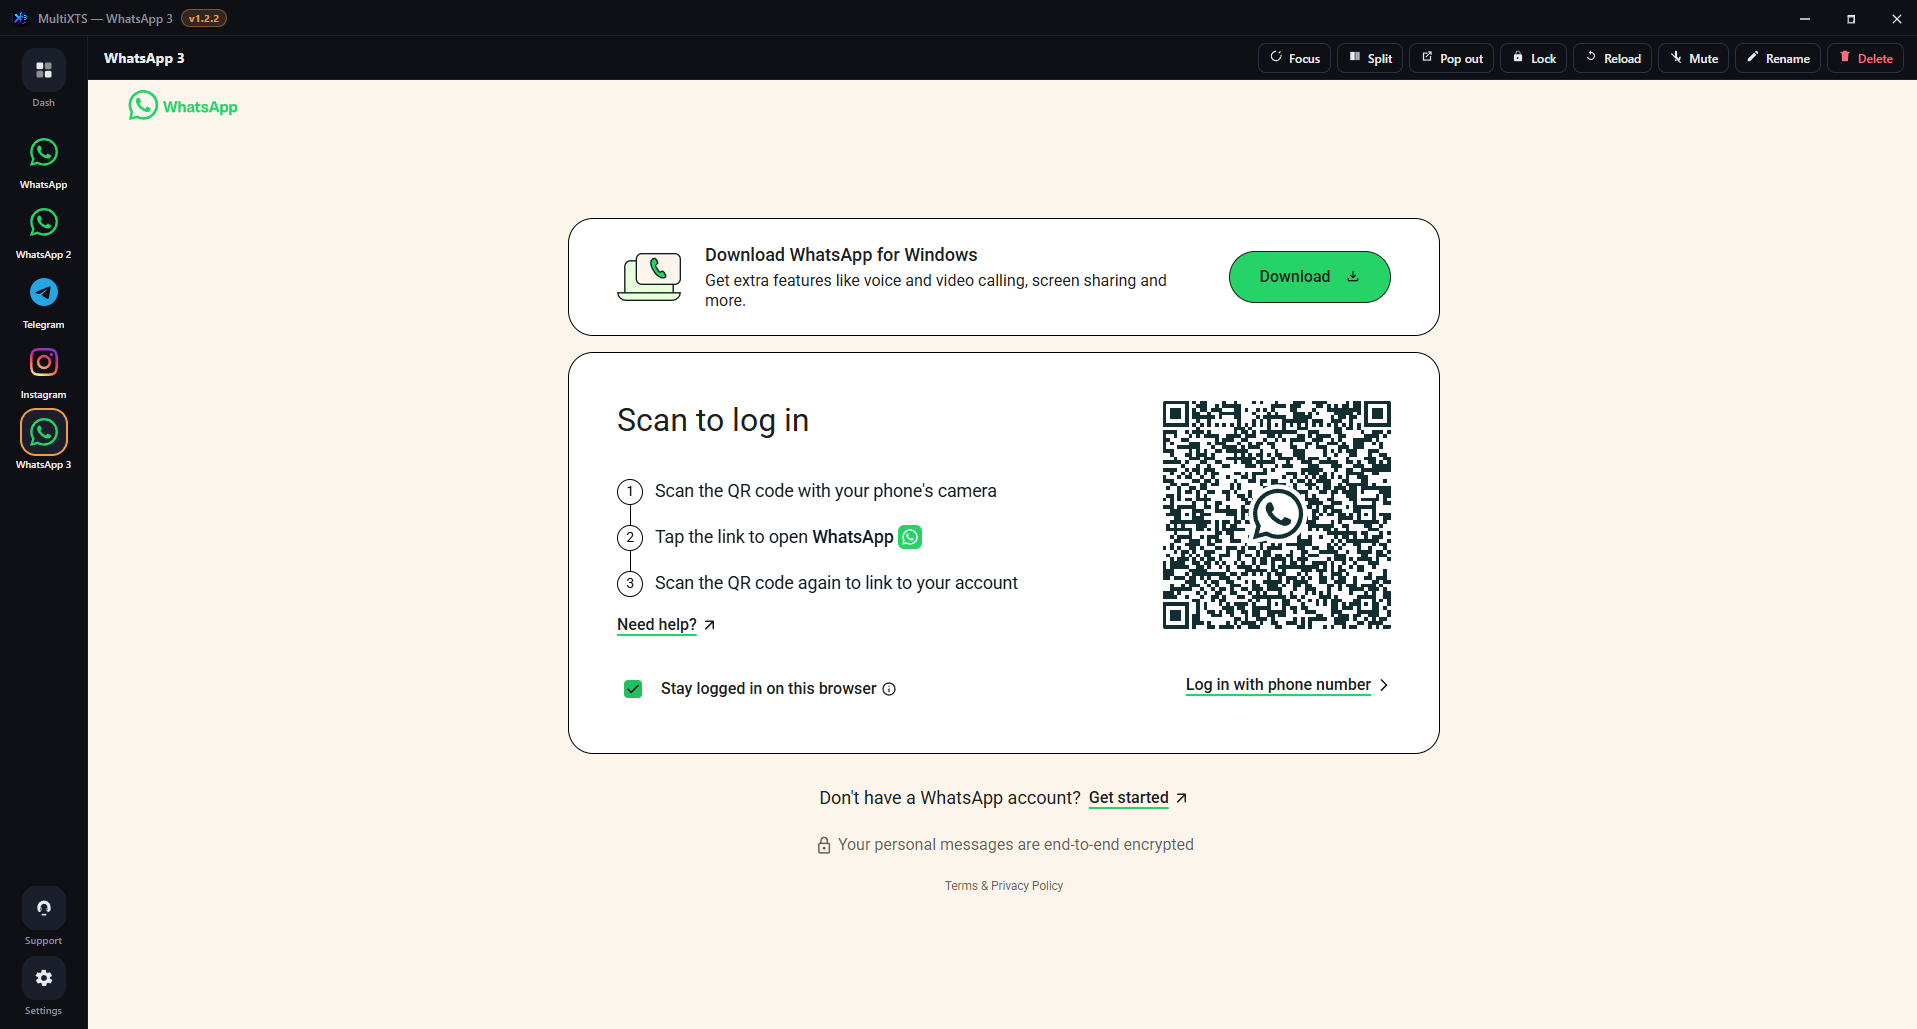Open Terms & Privacy Policy link
This screenshot has width=1917, height=1029.
tap(1004, 886)
